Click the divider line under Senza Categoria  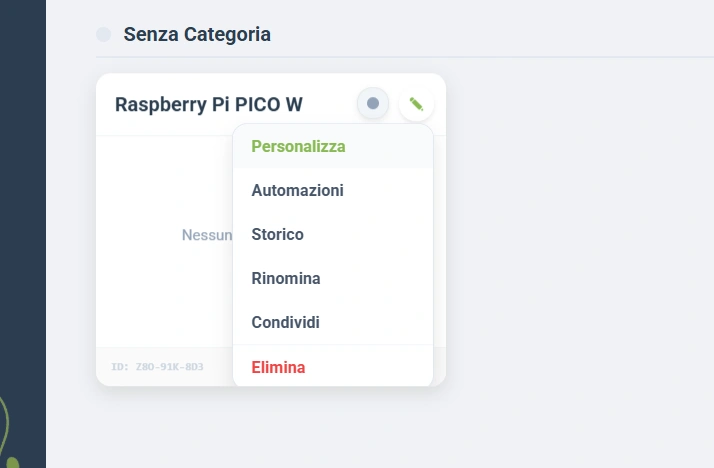405,57
